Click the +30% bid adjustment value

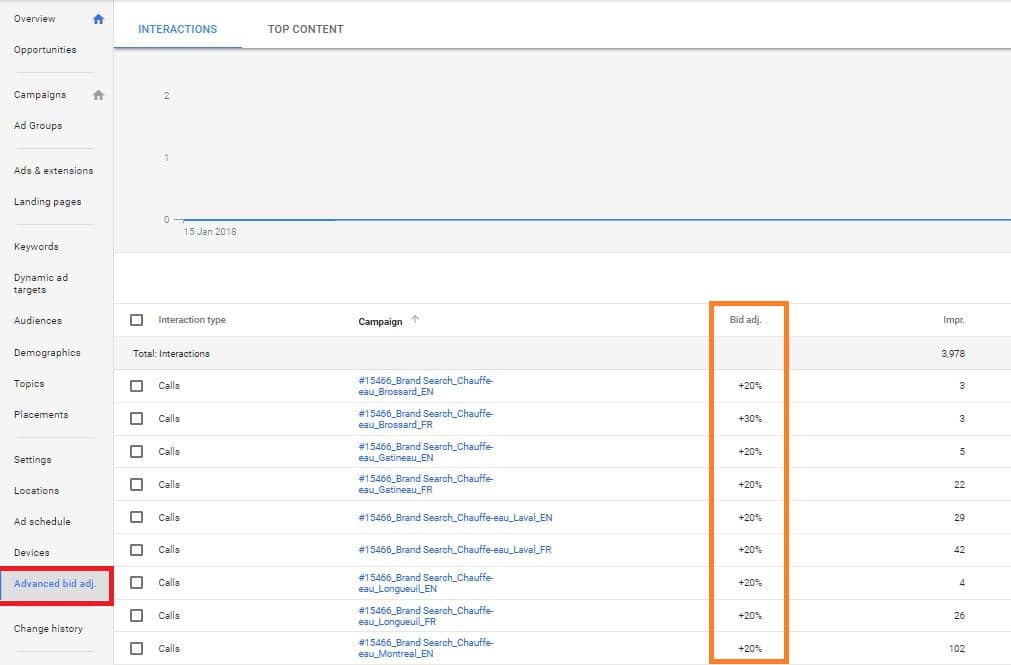coord(749,419)
